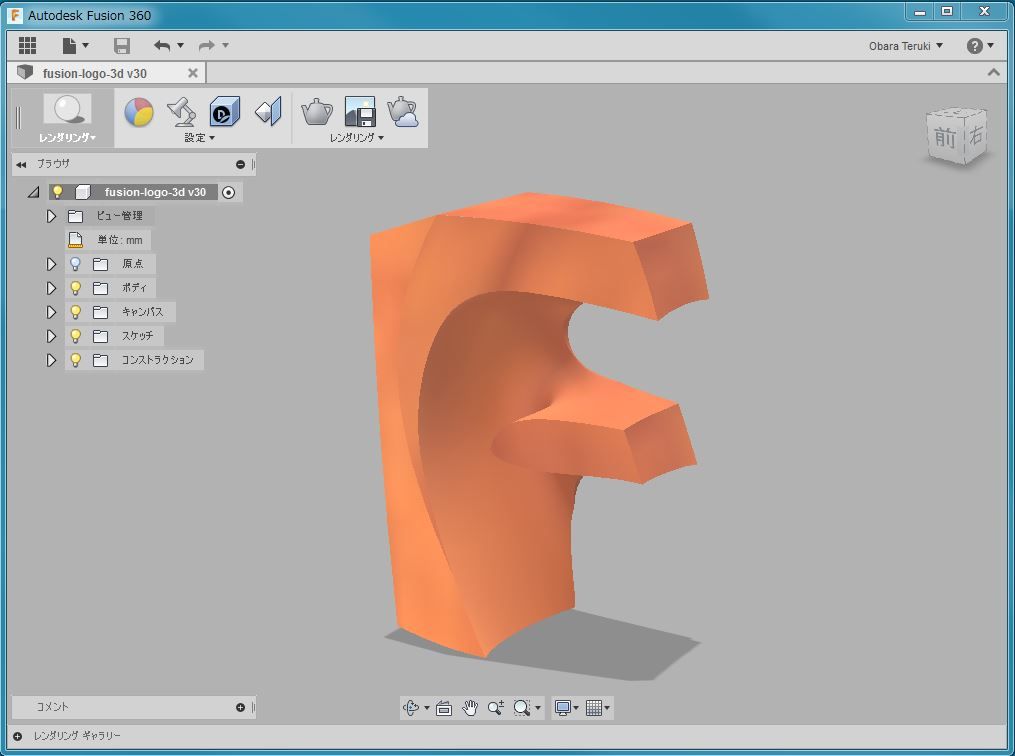Expand the コンストラクション folder
The width and height of the screenshot is (1015, 756).
[51, 360]
